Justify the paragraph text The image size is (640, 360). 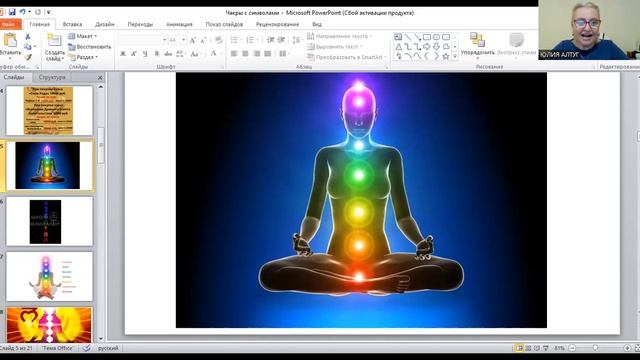[268, 53]
